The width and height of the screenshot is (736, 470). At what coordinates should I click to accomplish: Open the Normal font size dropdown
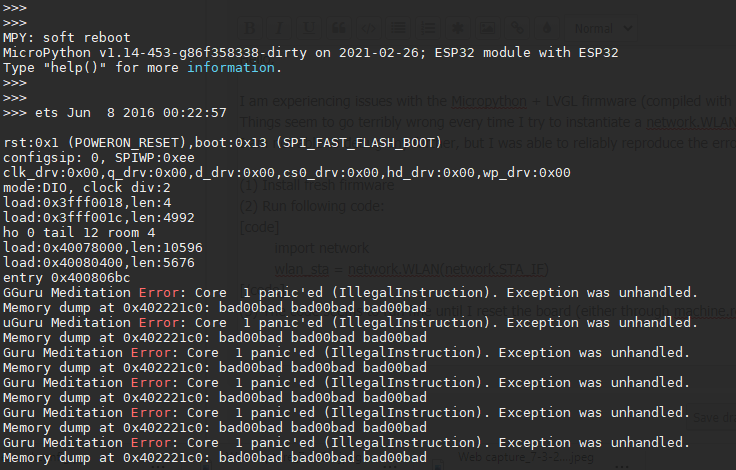[x=602, y=29]
